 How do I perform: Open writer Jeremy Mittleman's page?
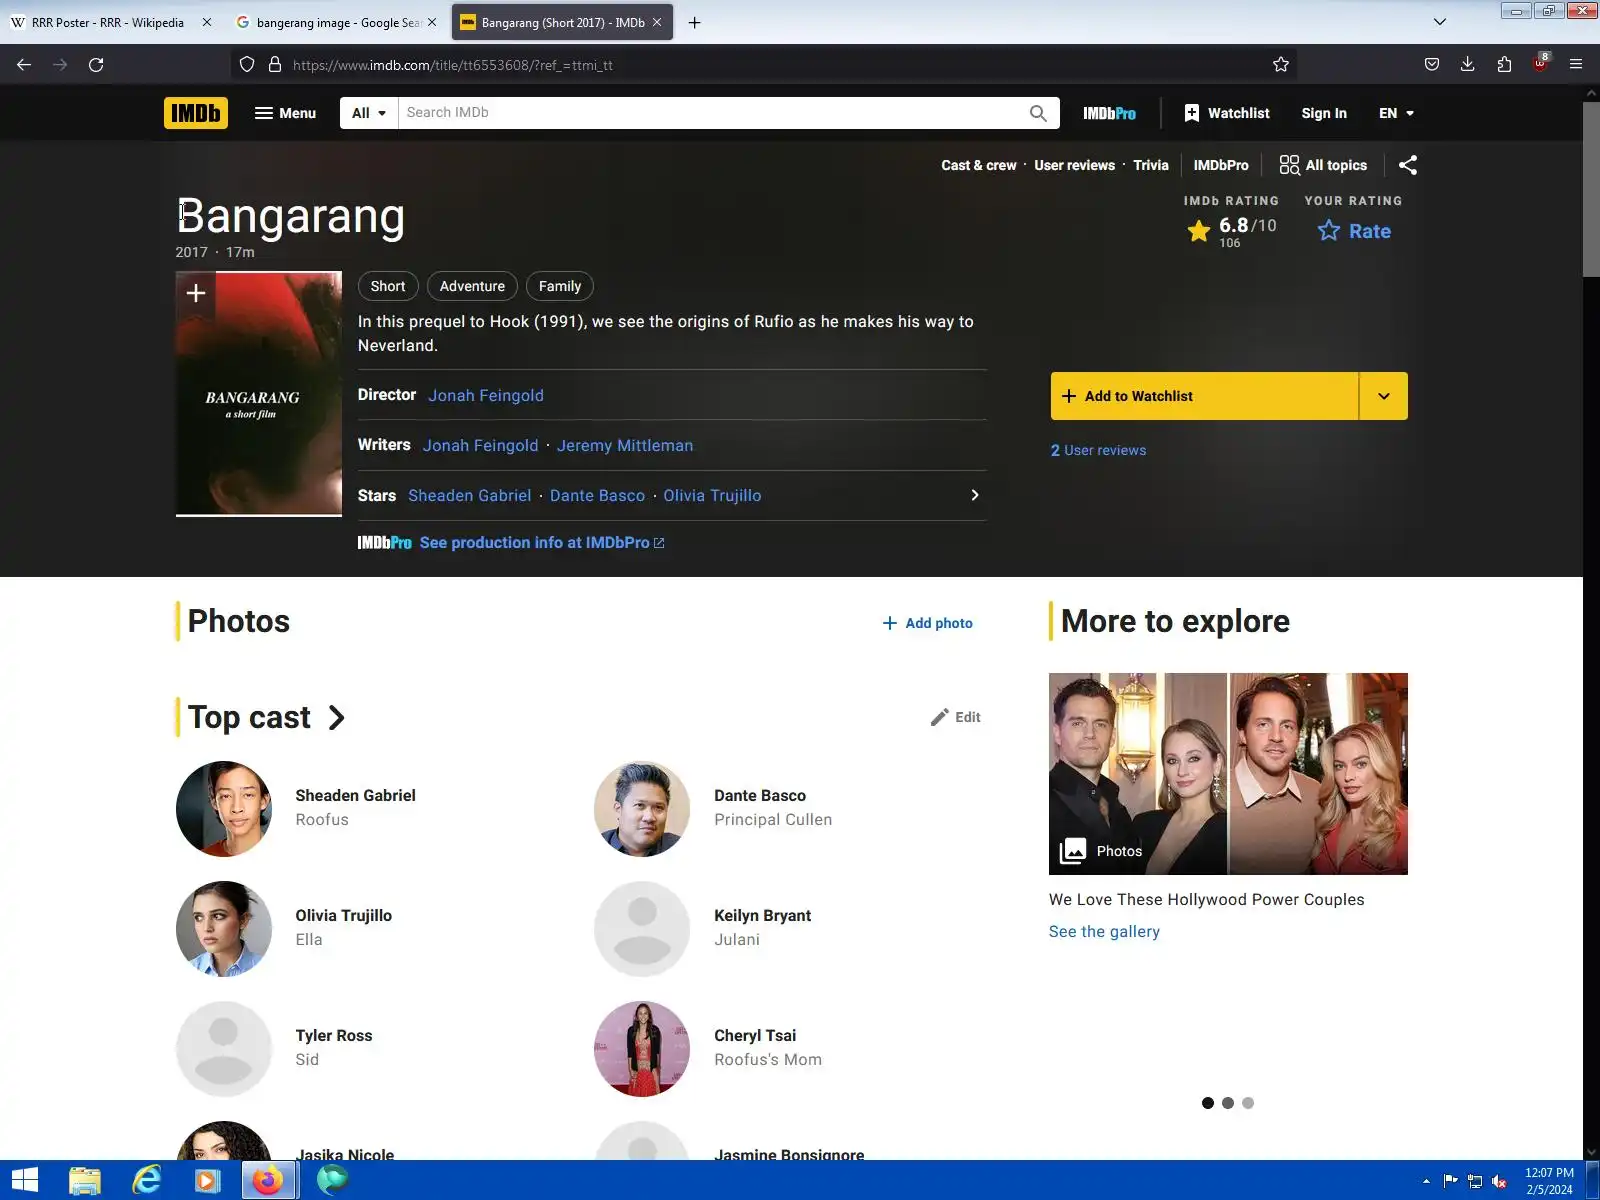[x=625, y=445]
